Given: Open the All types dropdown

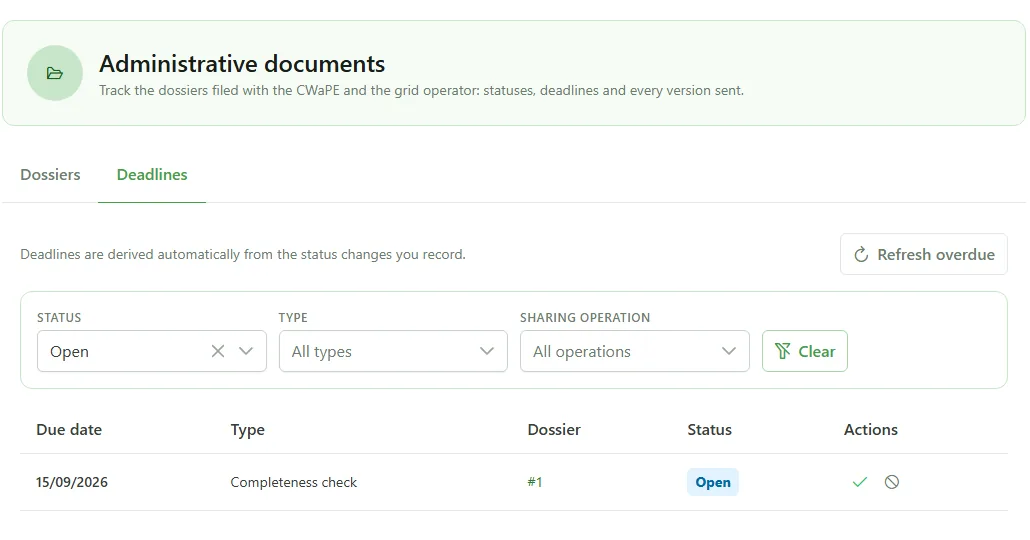Looking at the screenshot, I should (x=393, y=351).
